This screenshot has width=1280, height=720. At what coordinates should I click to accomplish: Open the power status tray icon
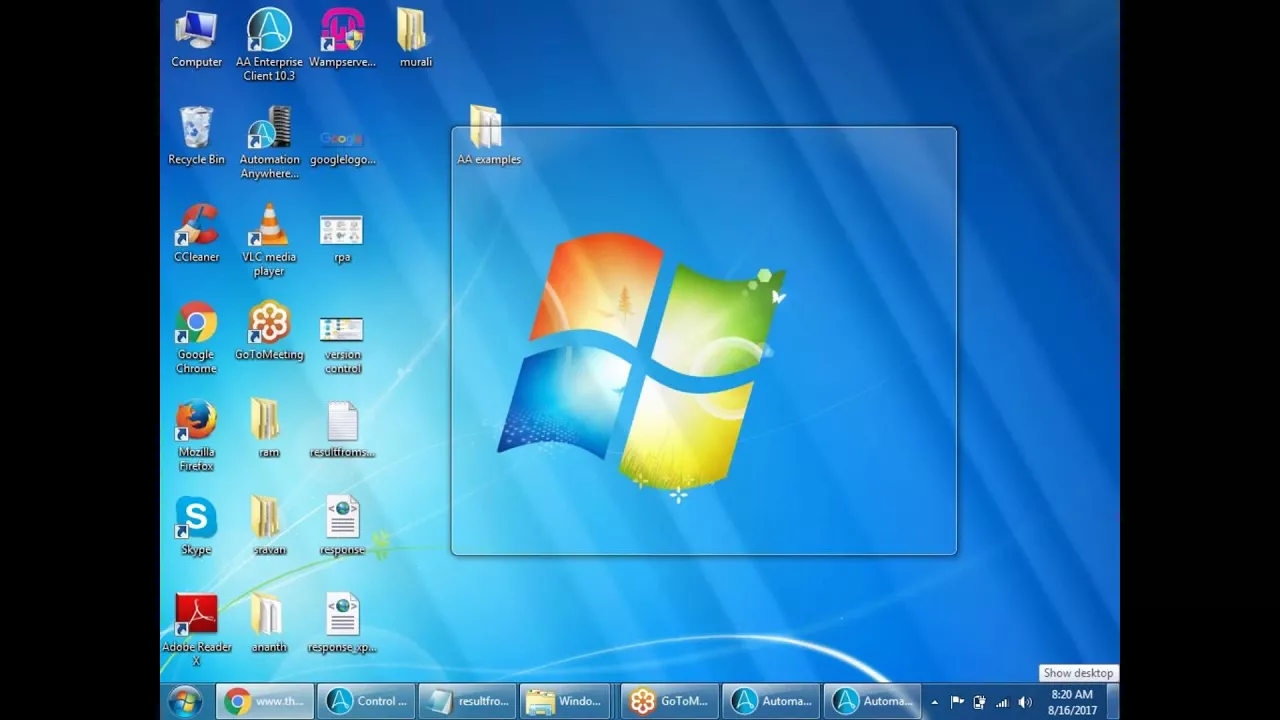click(x=979, y=702)
